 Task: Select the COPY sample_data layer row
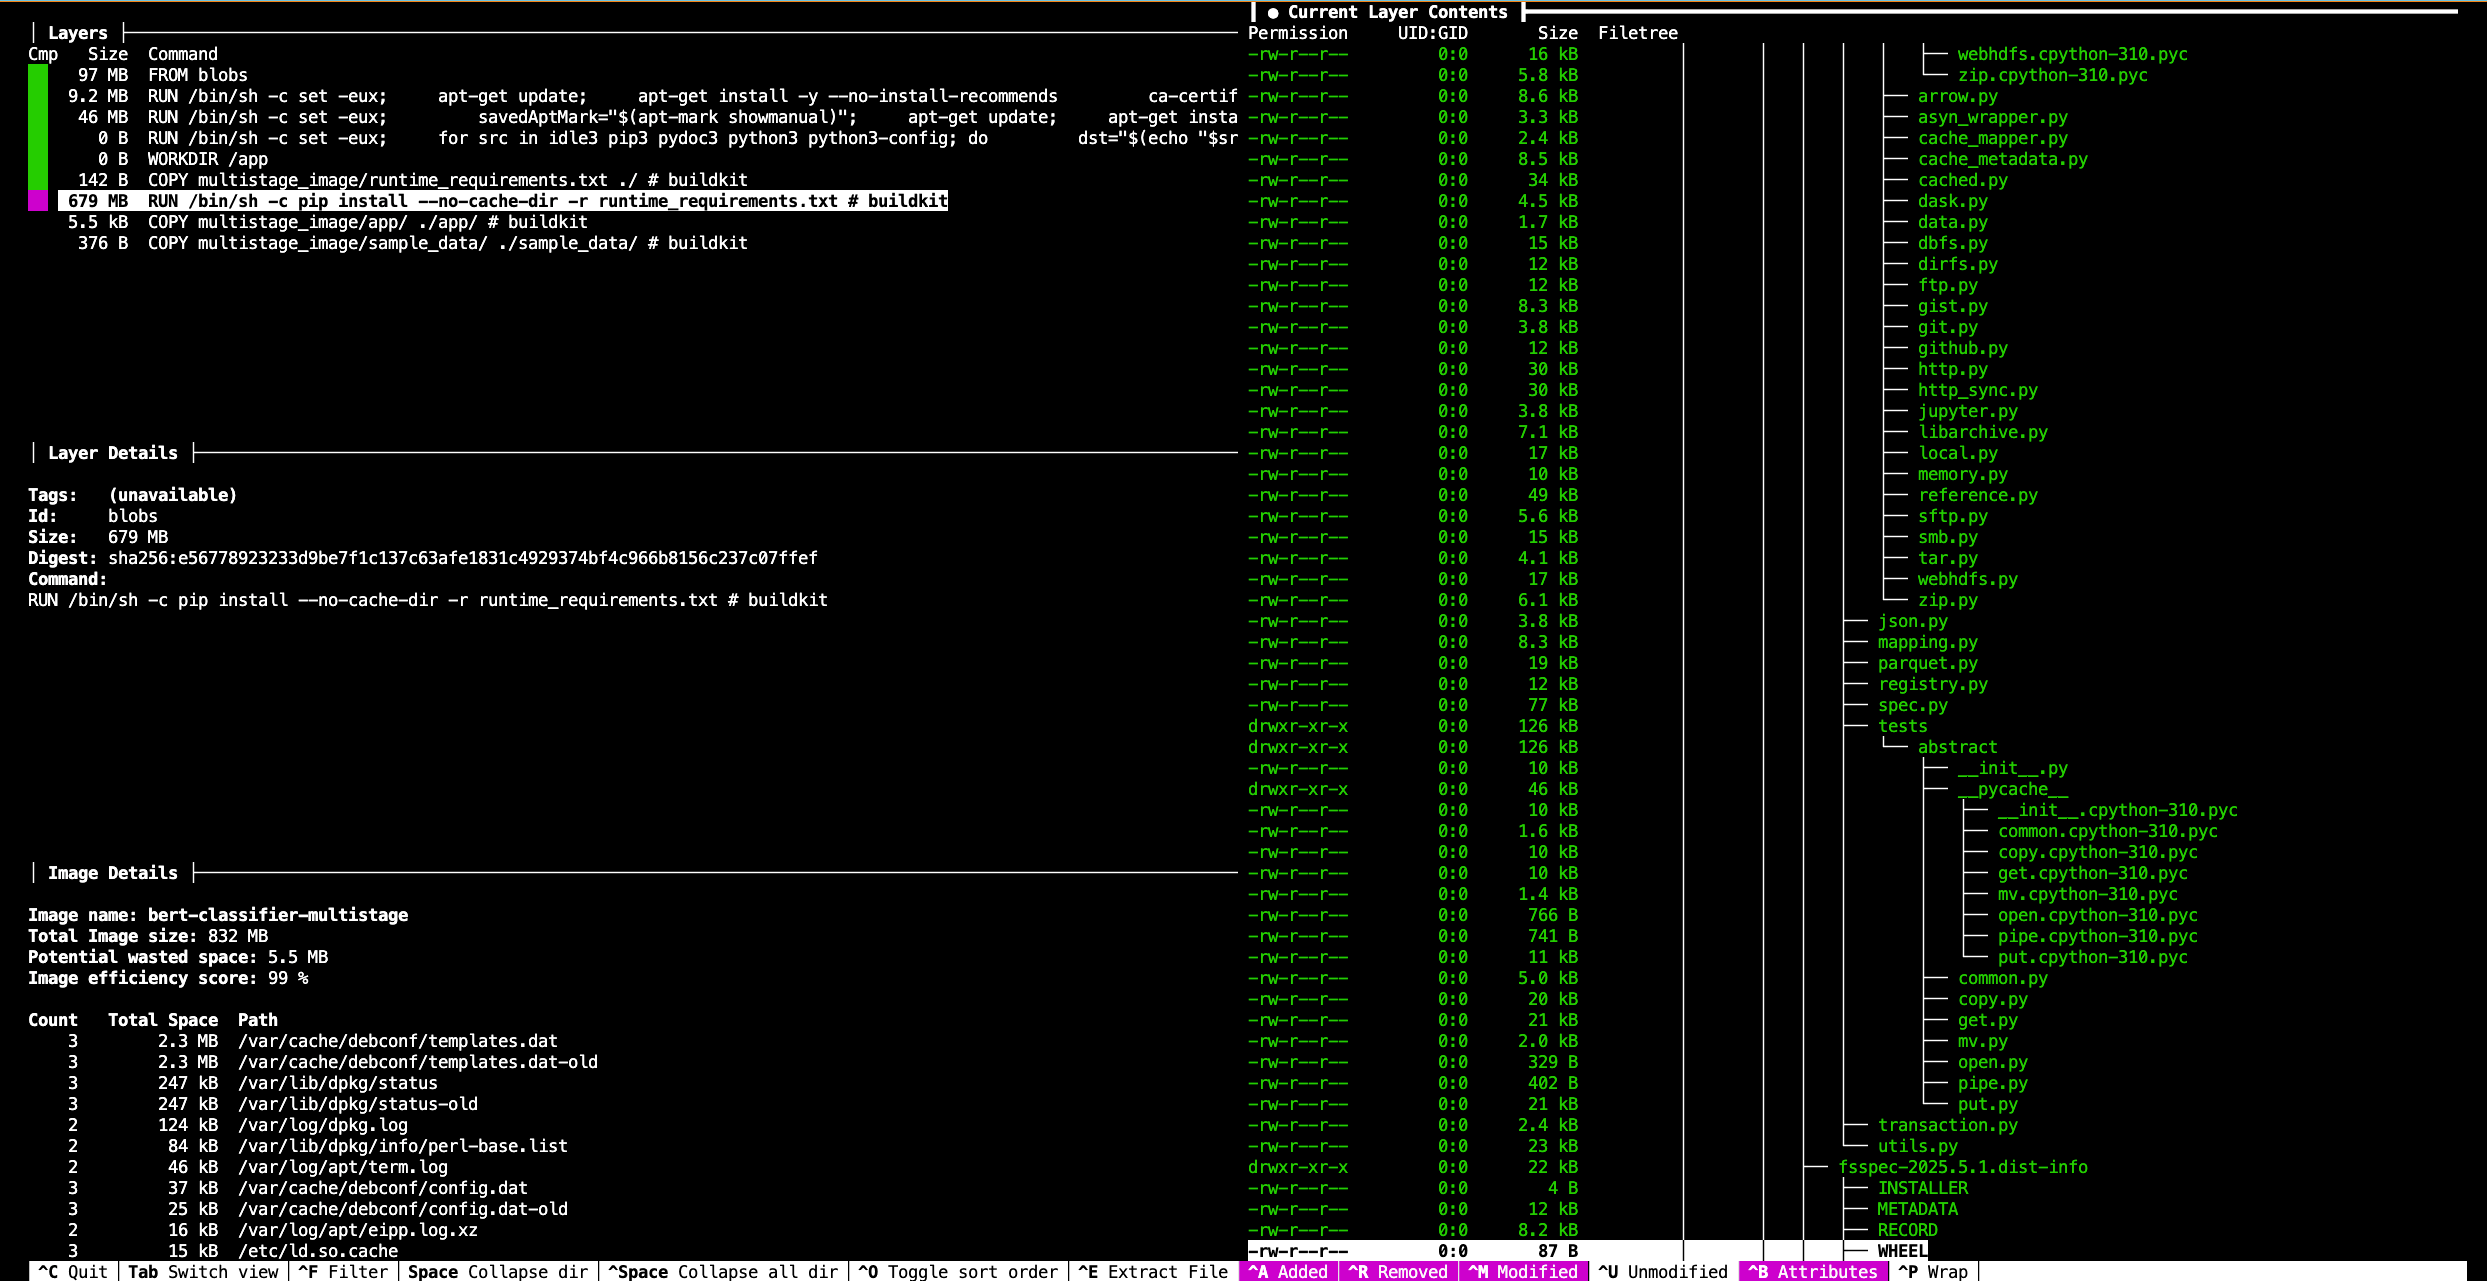447,243
